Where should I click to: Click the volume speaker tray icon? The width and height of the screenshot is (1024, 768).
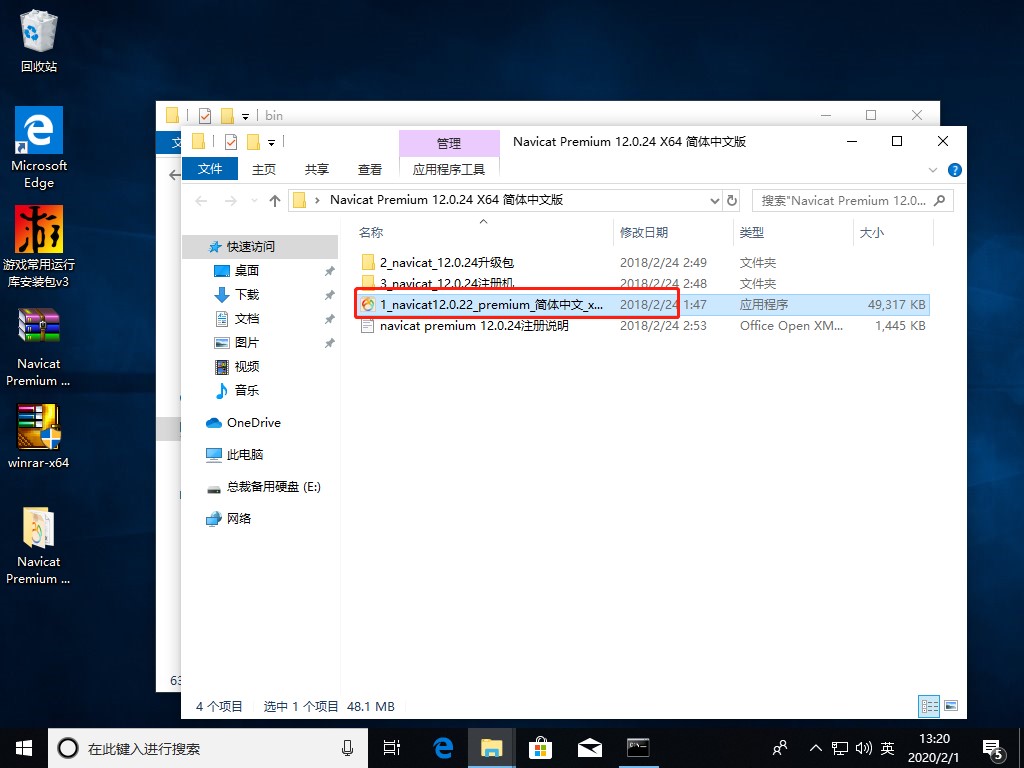[863, 748]
